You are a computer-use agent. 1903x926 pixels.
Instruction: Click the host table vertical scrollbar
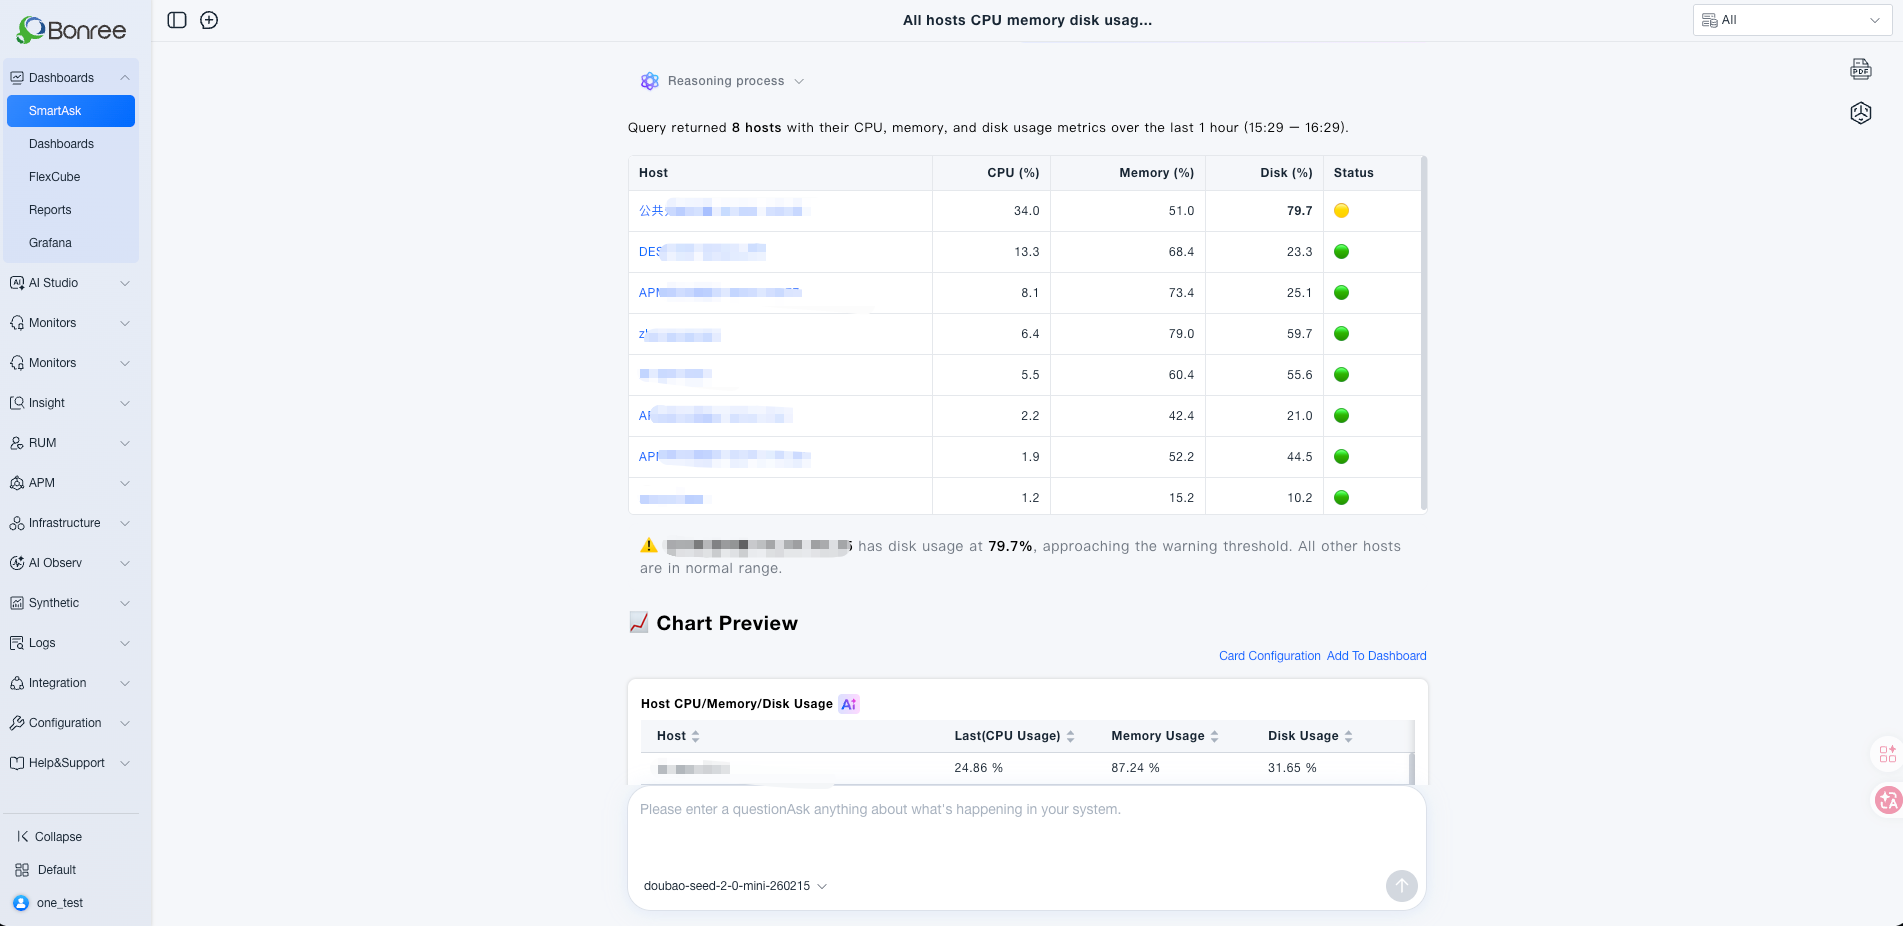(1424, 333)
